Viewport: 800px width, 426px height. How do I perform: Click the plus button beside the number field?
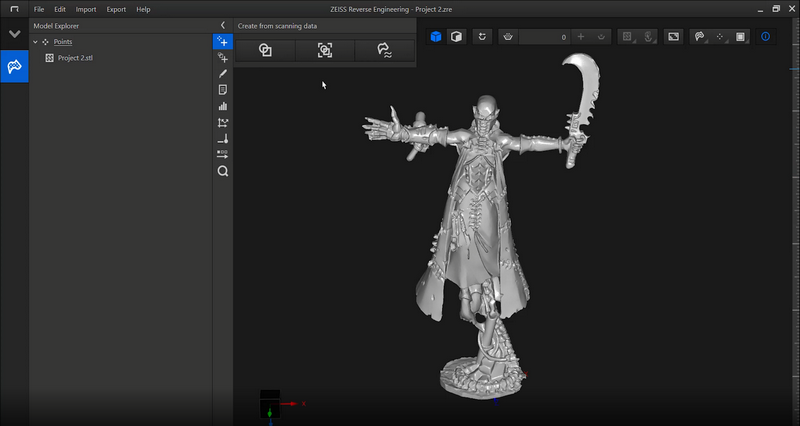tap(581, 37)
